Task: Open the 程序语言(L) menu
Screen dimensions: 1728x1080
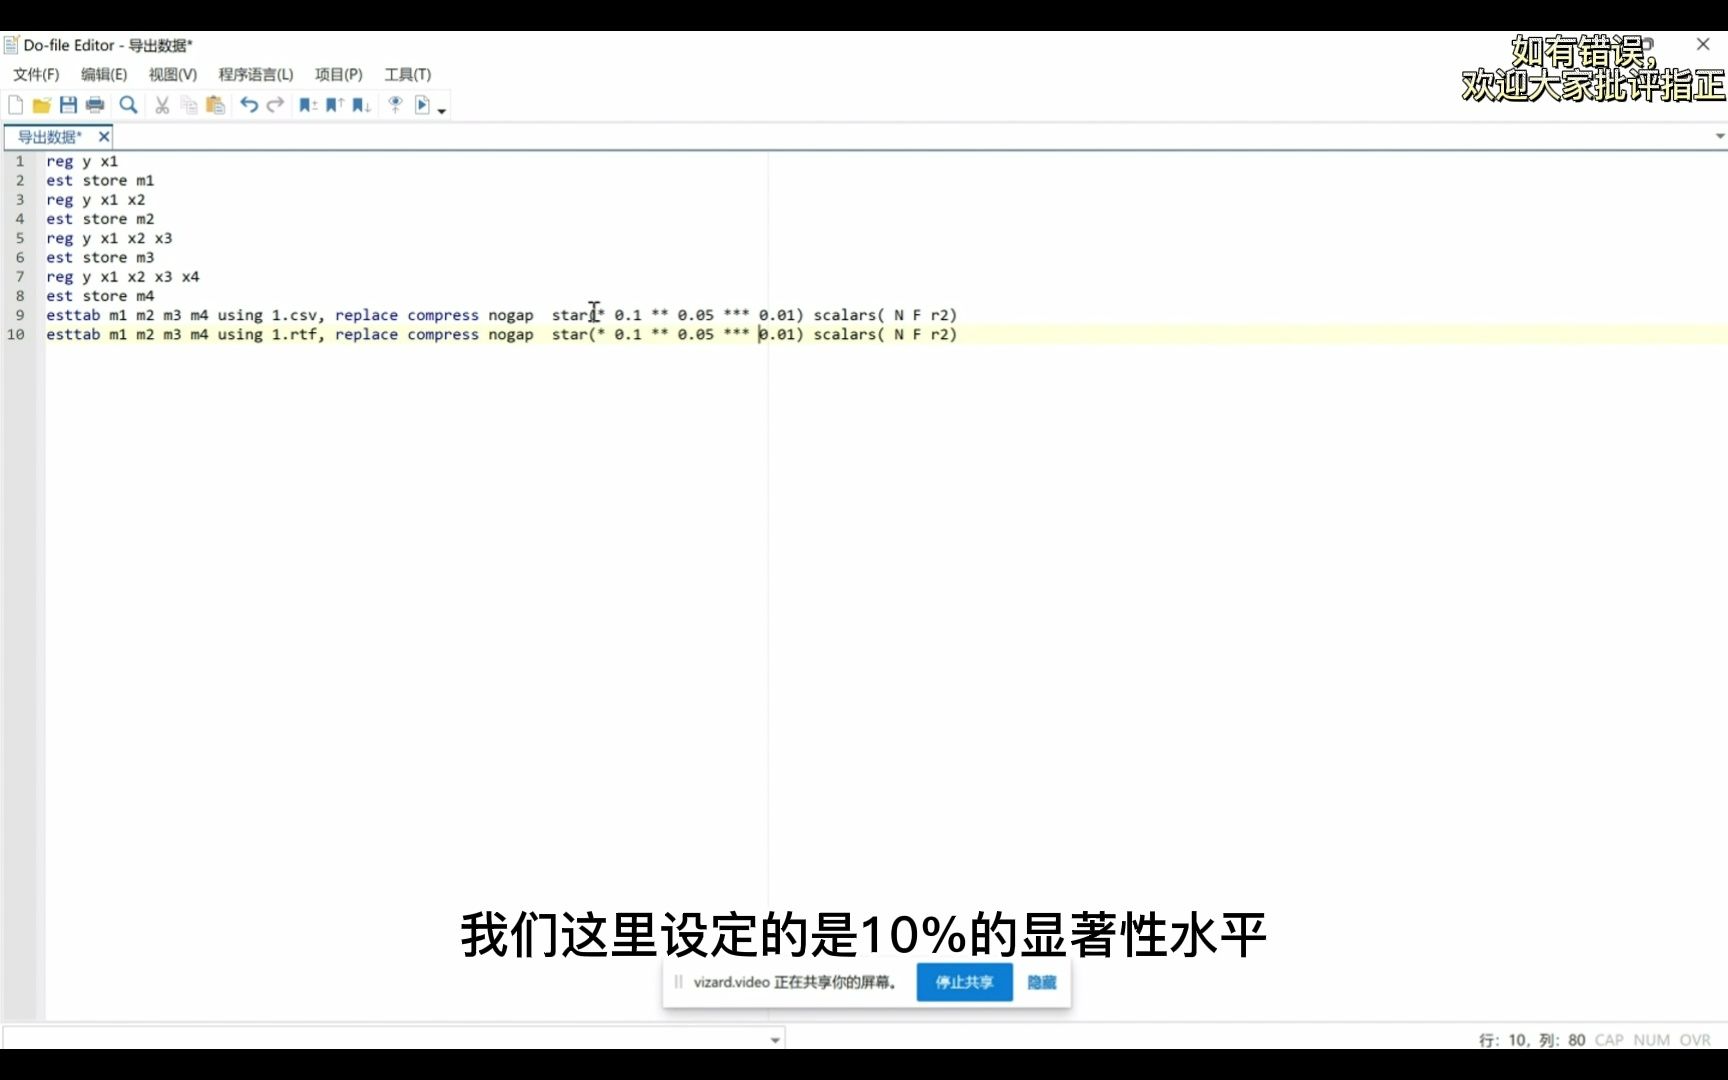Action: [256, 74]
